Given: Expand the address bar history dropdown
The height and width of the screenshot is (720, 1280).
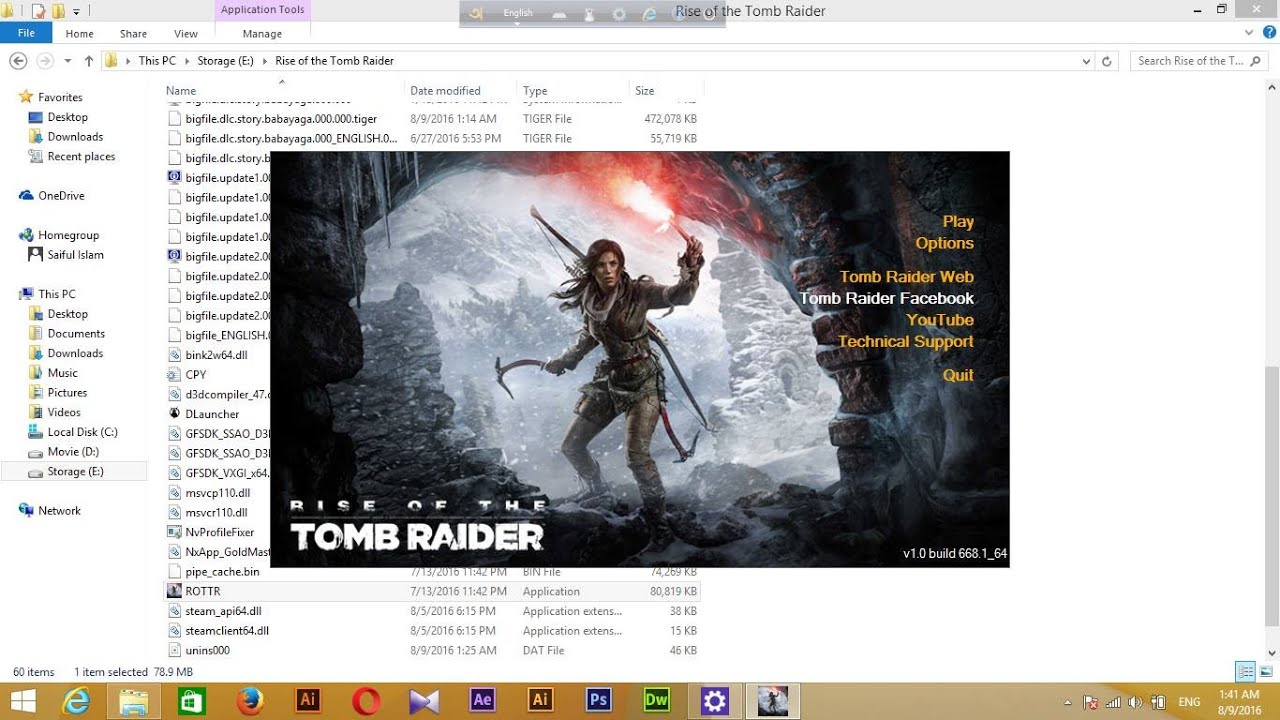Looking at the screenshot, I should (1087, 61).
